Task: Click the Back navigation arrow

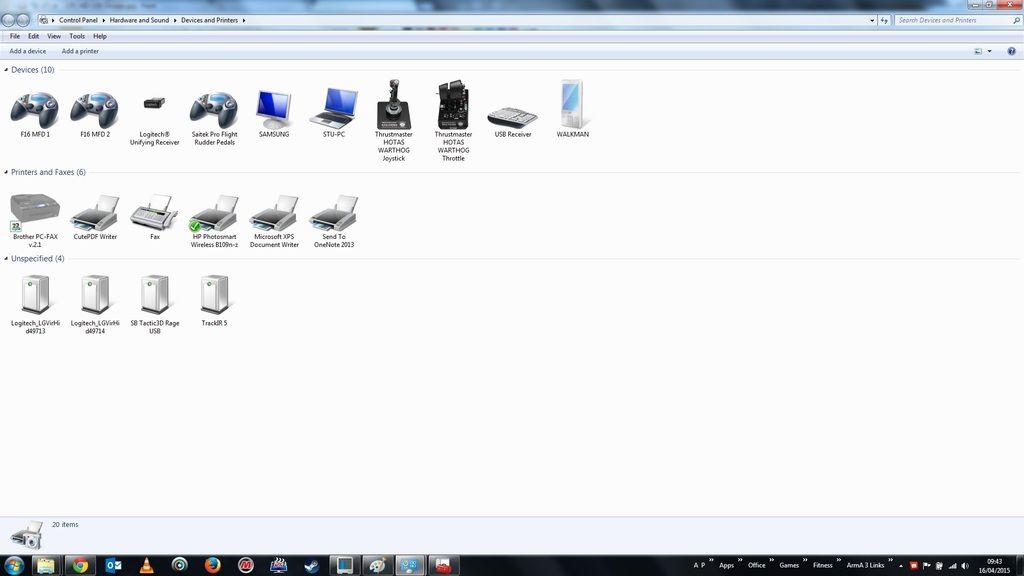Action: 8,20
